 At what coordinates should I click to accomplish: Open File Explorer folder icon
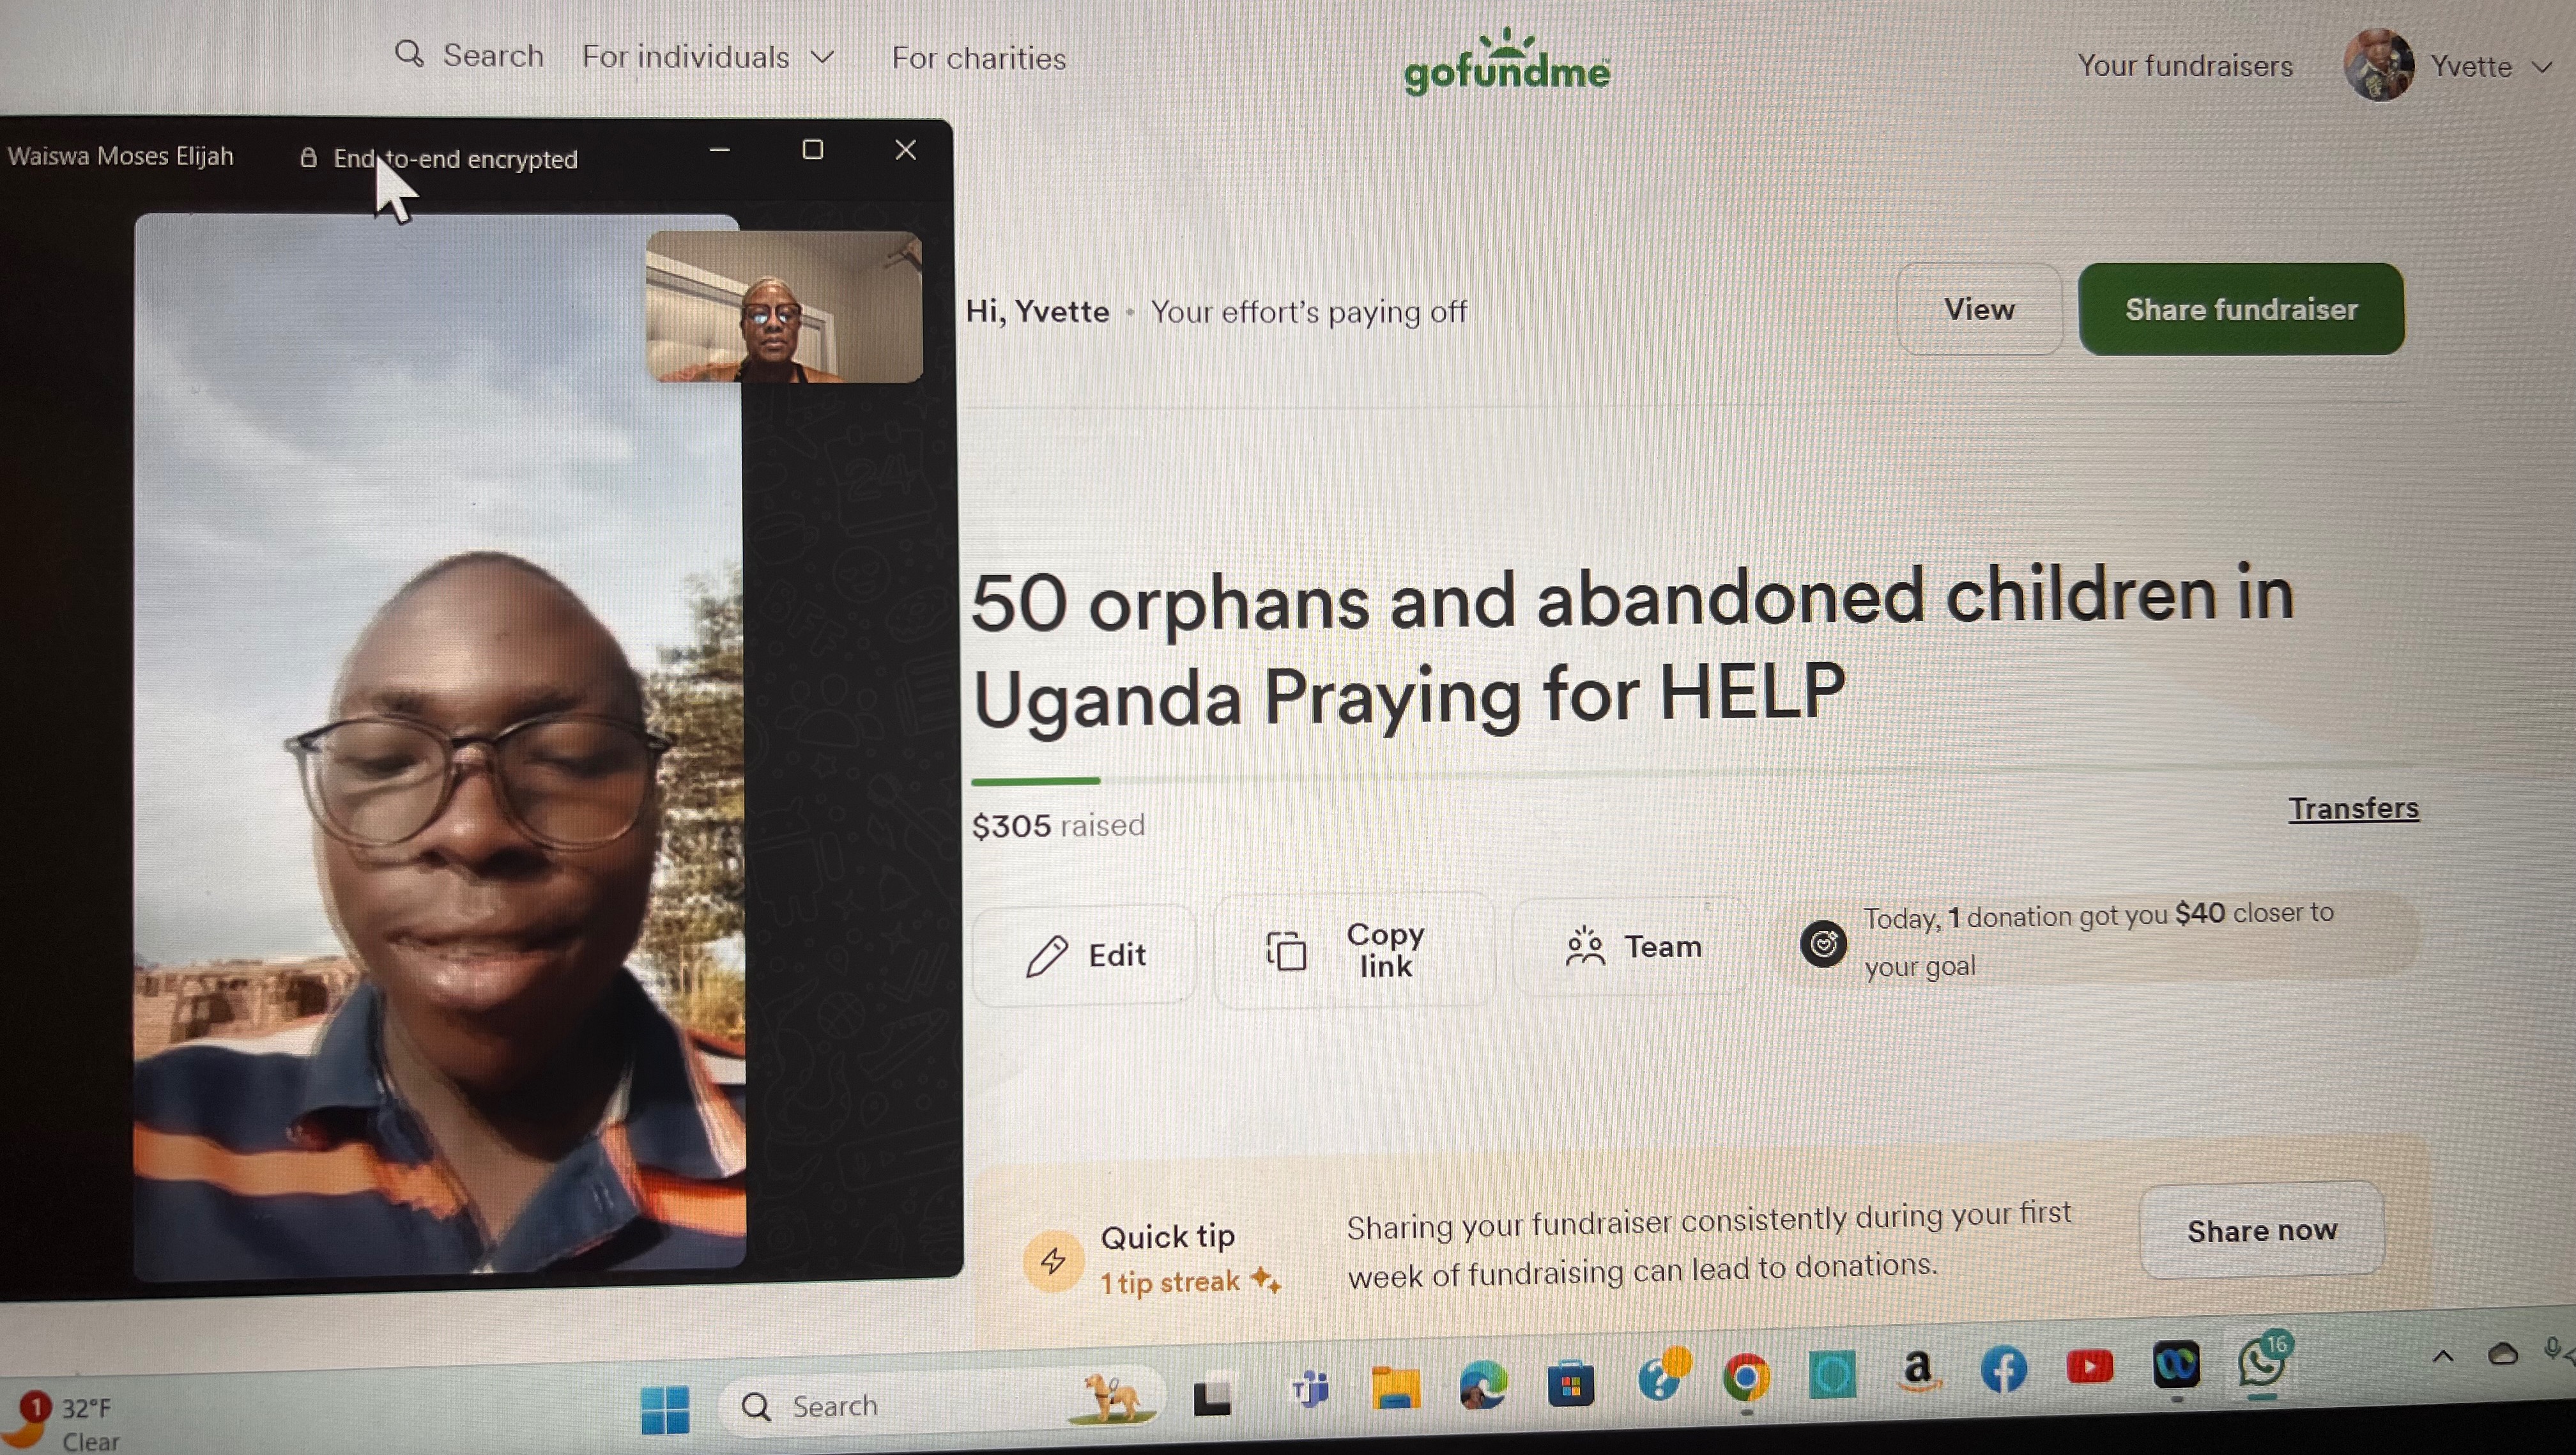(1395, 1387)
